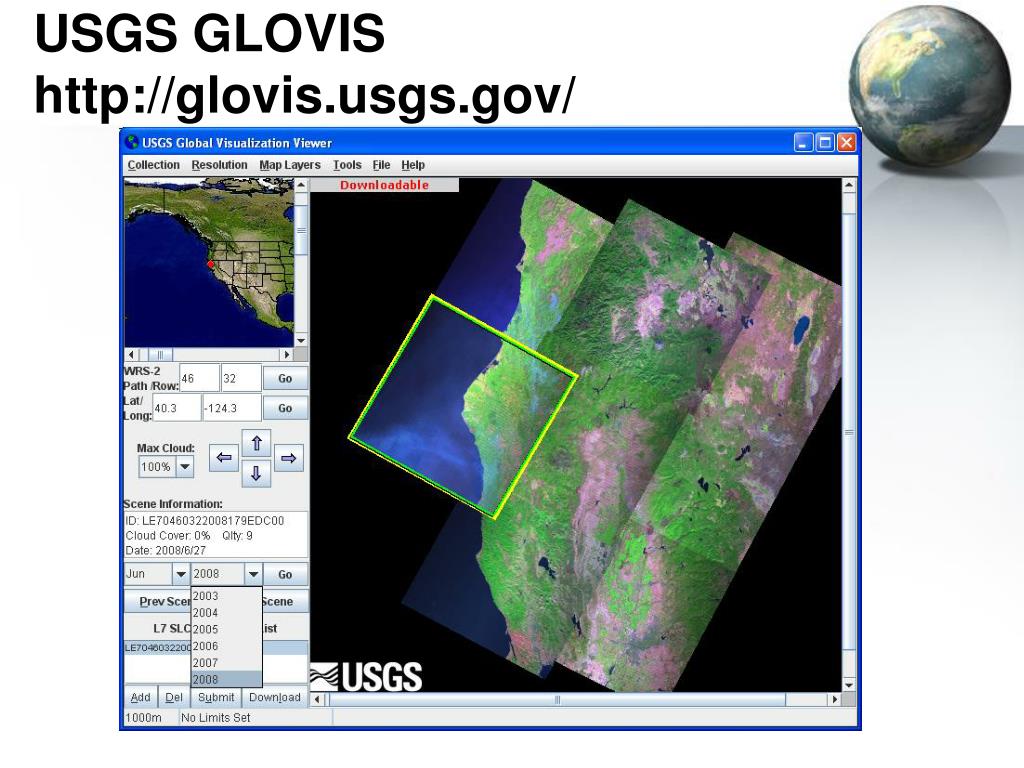This screenshot has width=1024, height=768.
Task: Close the Global Visualization Viewer window
Action: [846, 142]
